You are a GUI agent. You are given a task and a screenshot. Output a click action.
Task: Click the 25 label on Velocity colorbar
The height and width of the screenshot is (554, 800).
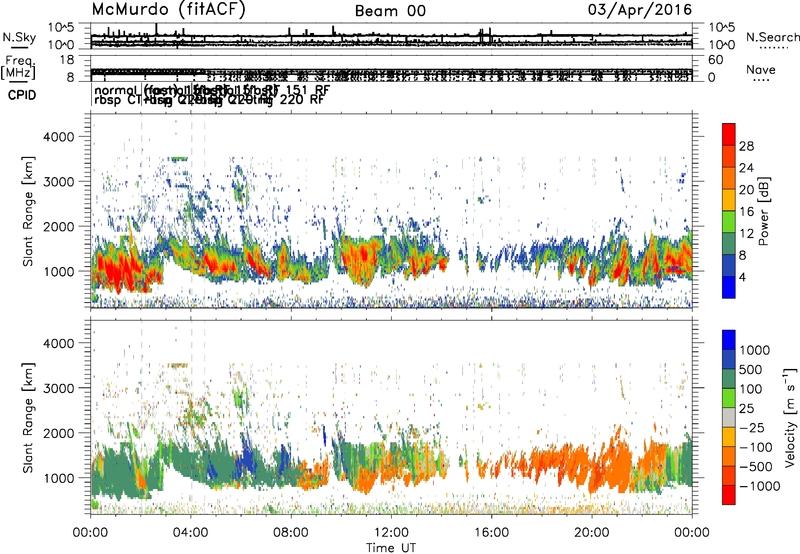tap(747, 409)
